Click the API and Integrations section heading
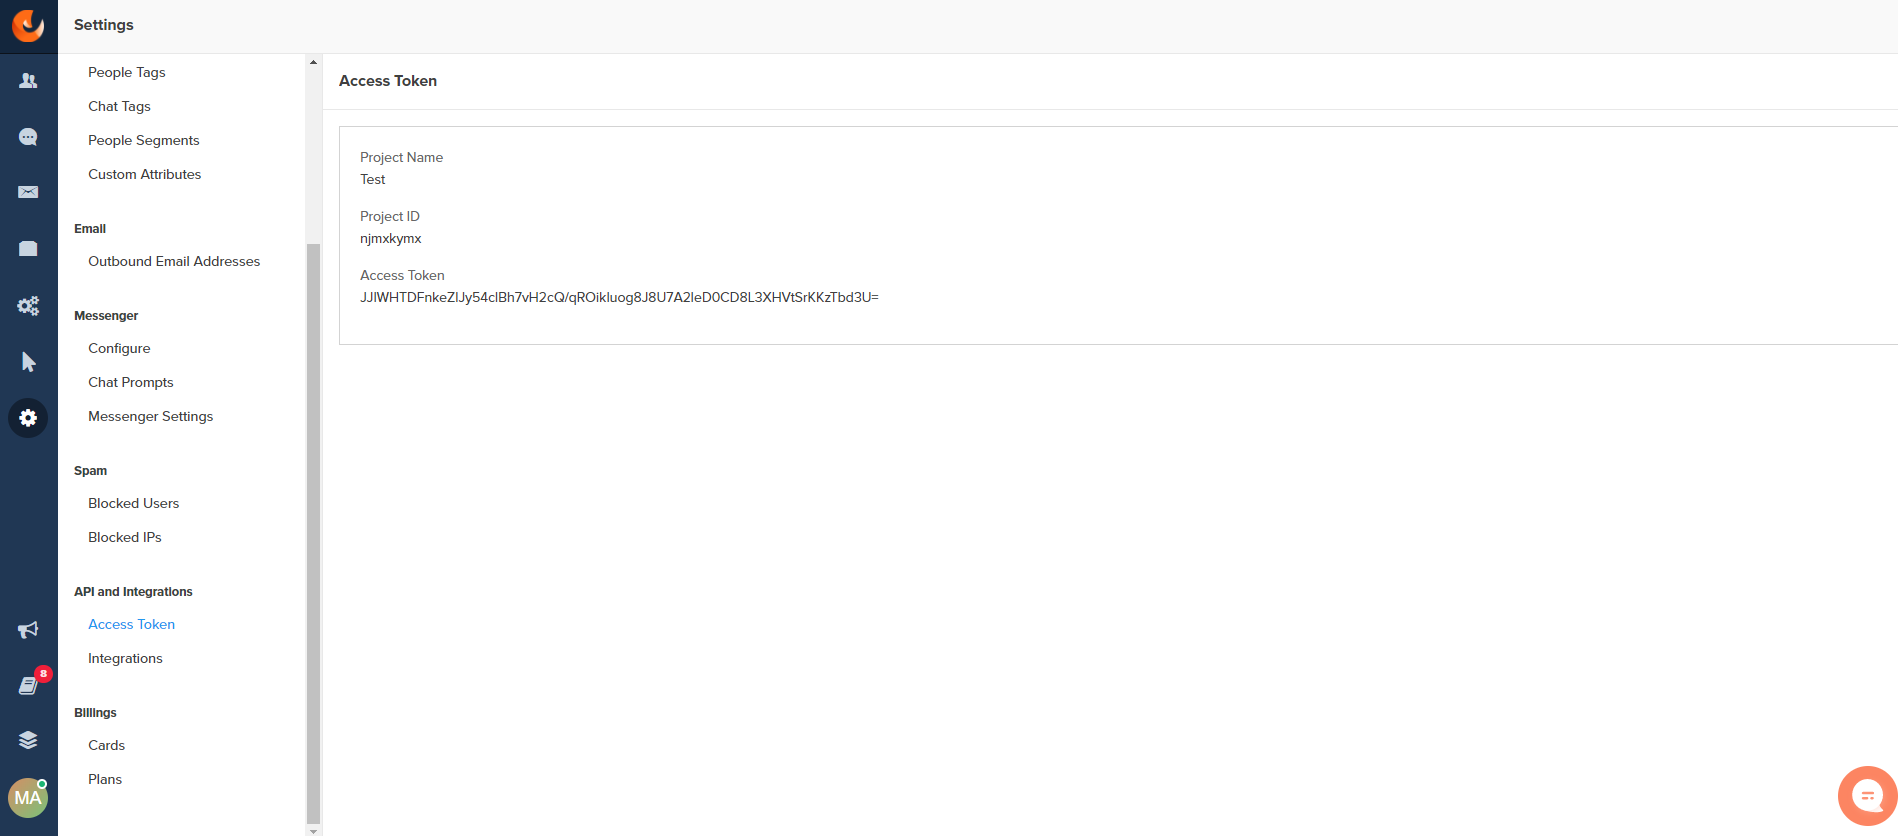Image resolution: width=1898 pixels, height=836 pixels. 133,591
